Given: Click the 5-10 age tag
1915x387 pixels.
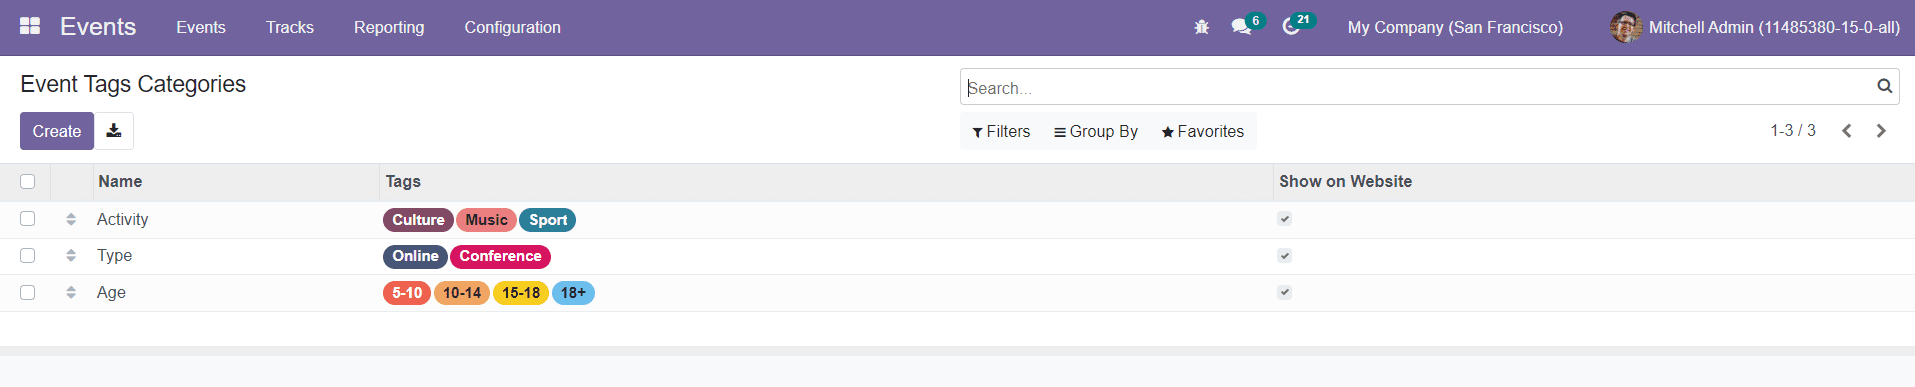Looking at the screenshot, I should click(407, 293).
